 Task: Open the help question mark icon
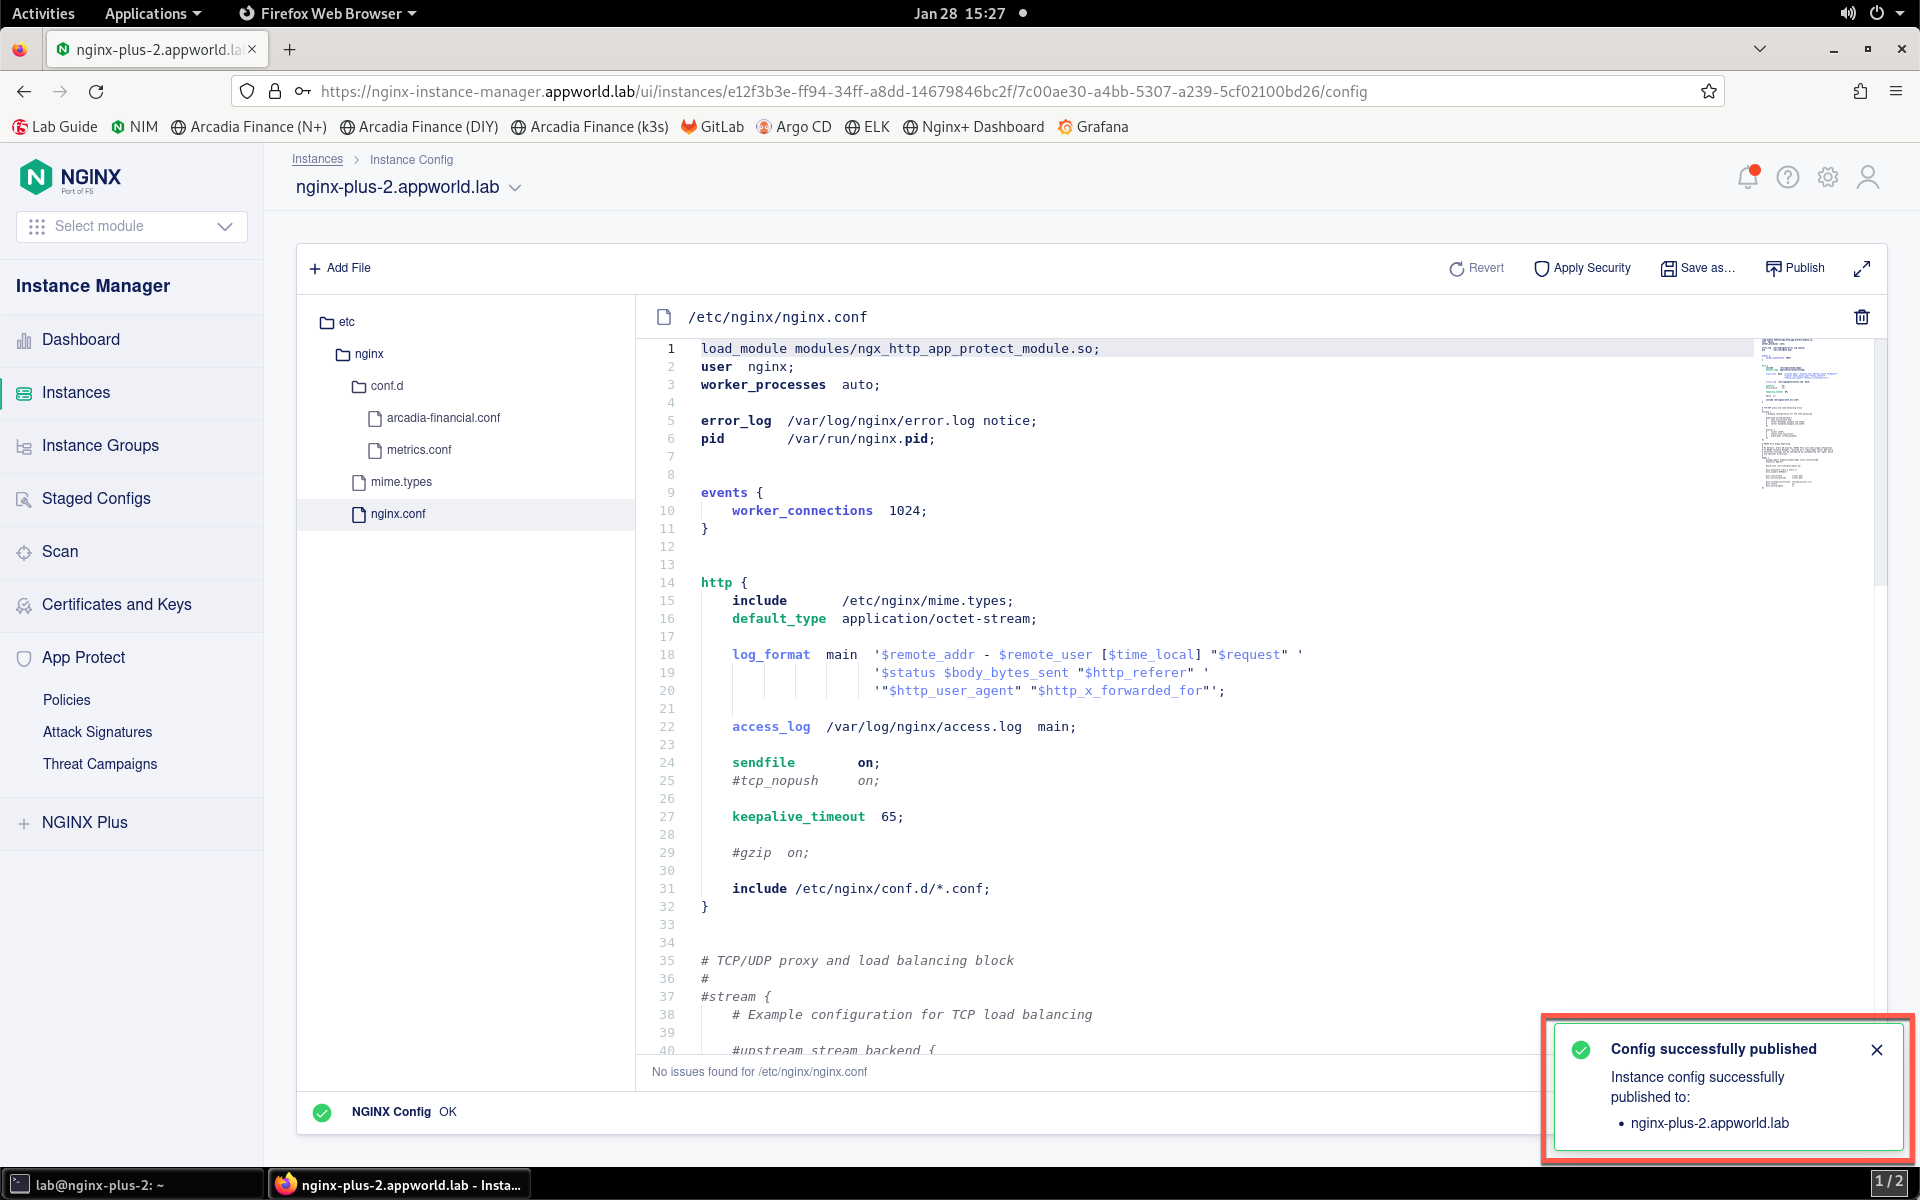(1787, 177)
